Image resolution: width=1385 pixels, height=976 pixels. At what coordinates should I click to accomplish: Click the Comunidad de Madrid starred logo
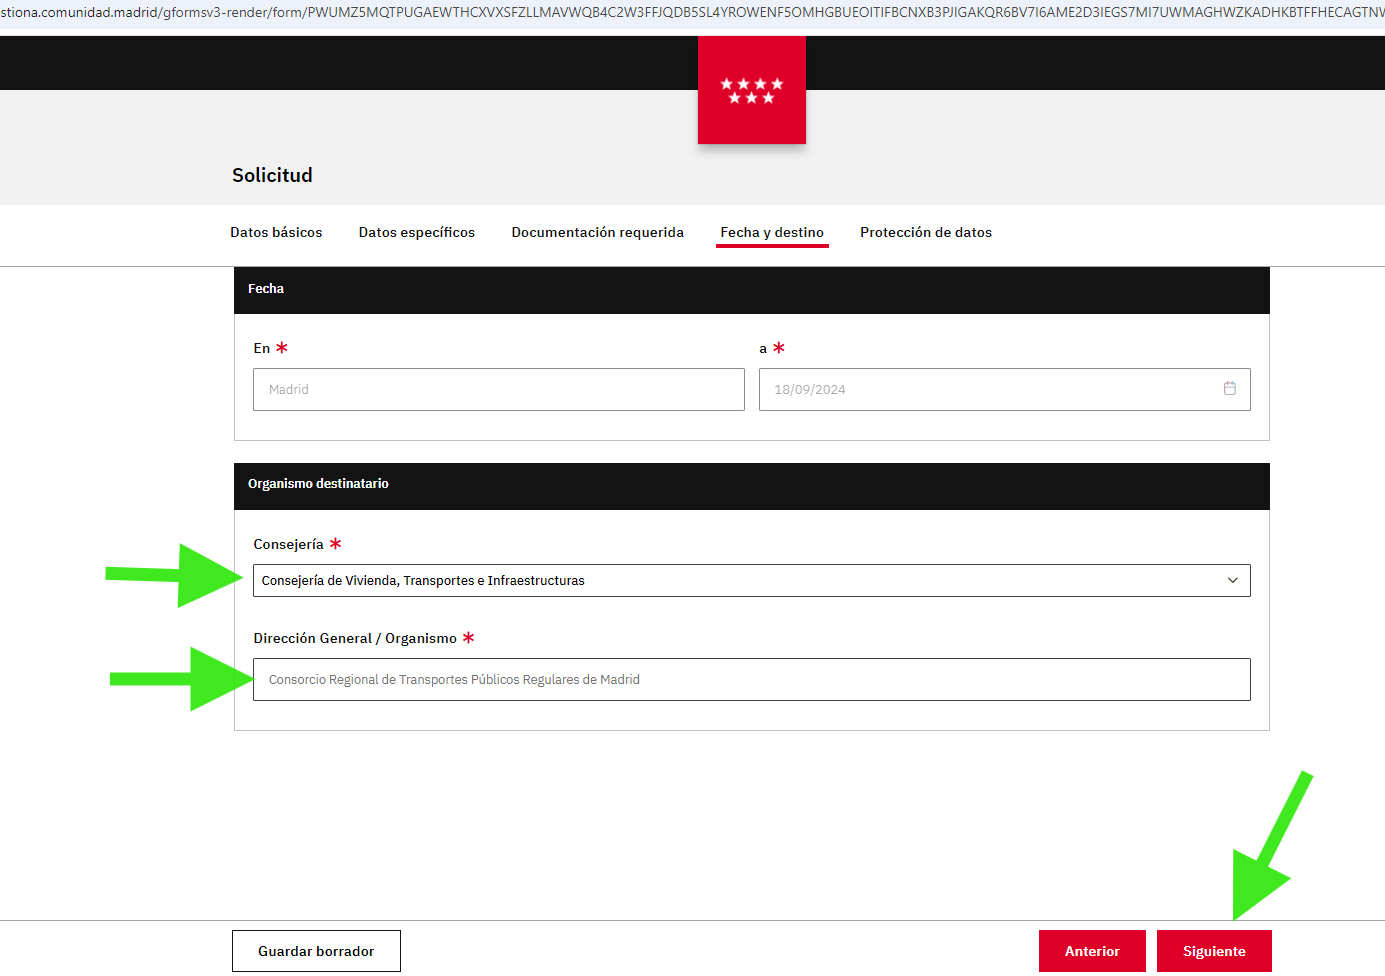751,91
